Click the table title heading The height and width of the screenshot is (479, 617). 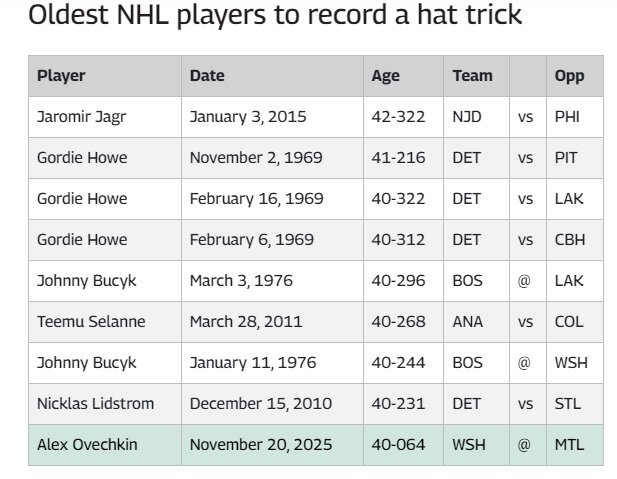[275, 15]
